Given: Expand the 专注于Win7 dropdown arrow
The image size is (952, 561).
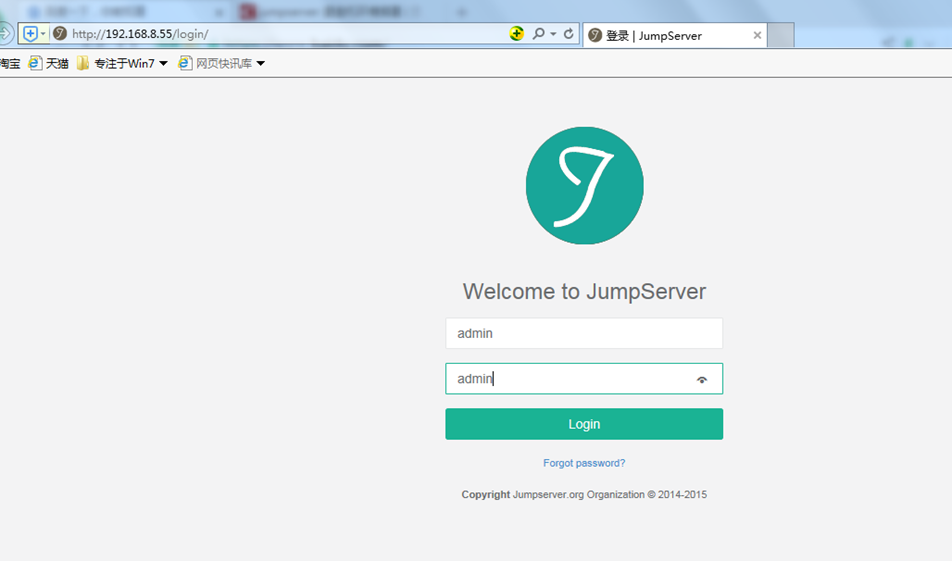Looking at the screenshot, I should 163,64.
